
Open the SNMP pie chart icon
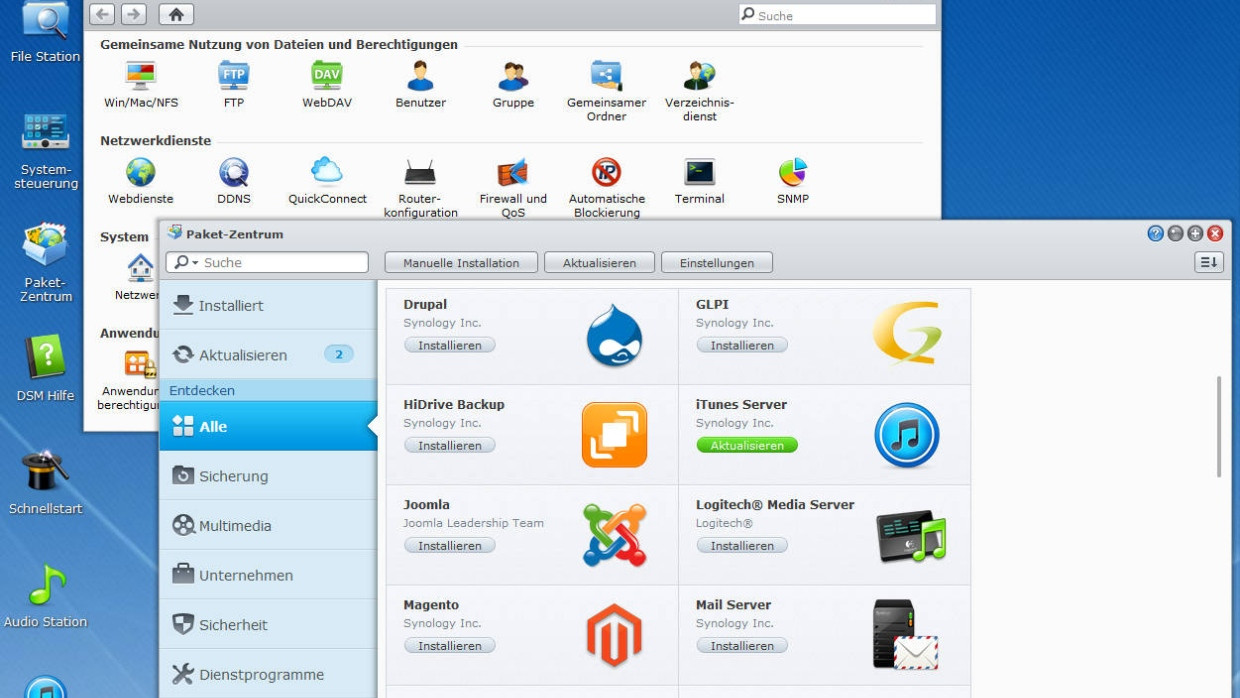[793, 172]
